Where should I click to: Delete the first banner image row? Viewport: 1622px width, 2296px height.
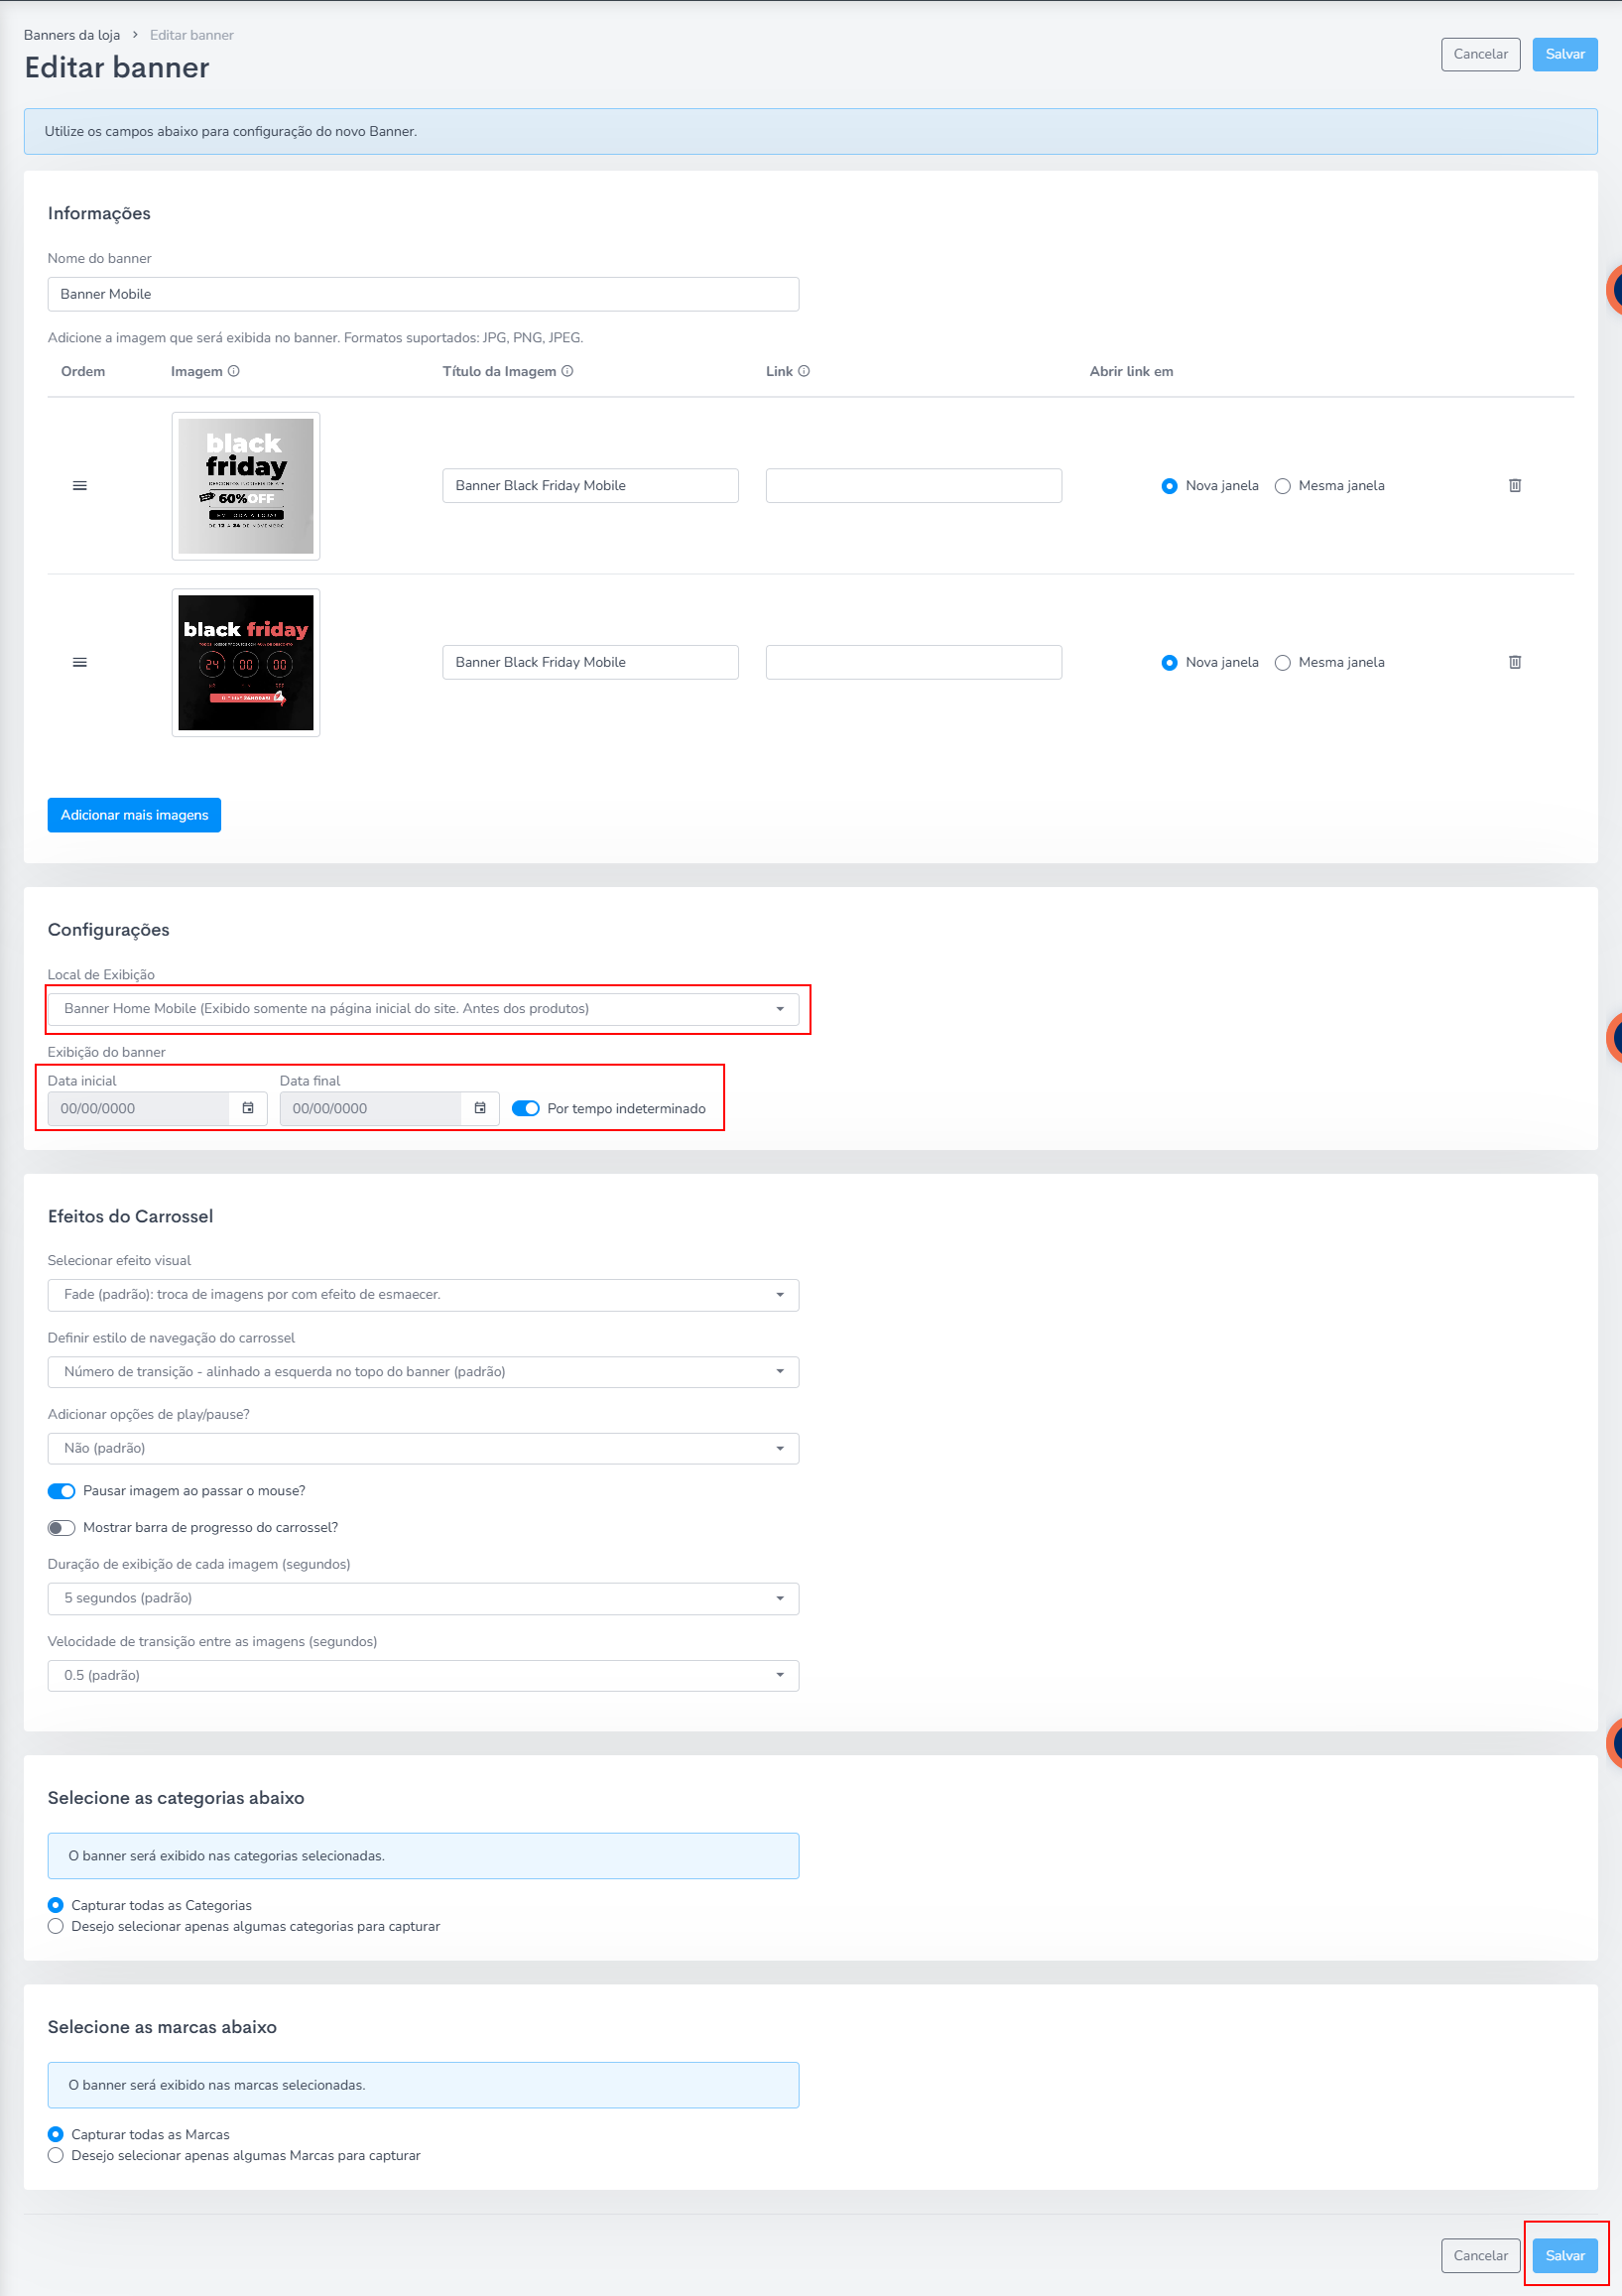(1514, 486)
